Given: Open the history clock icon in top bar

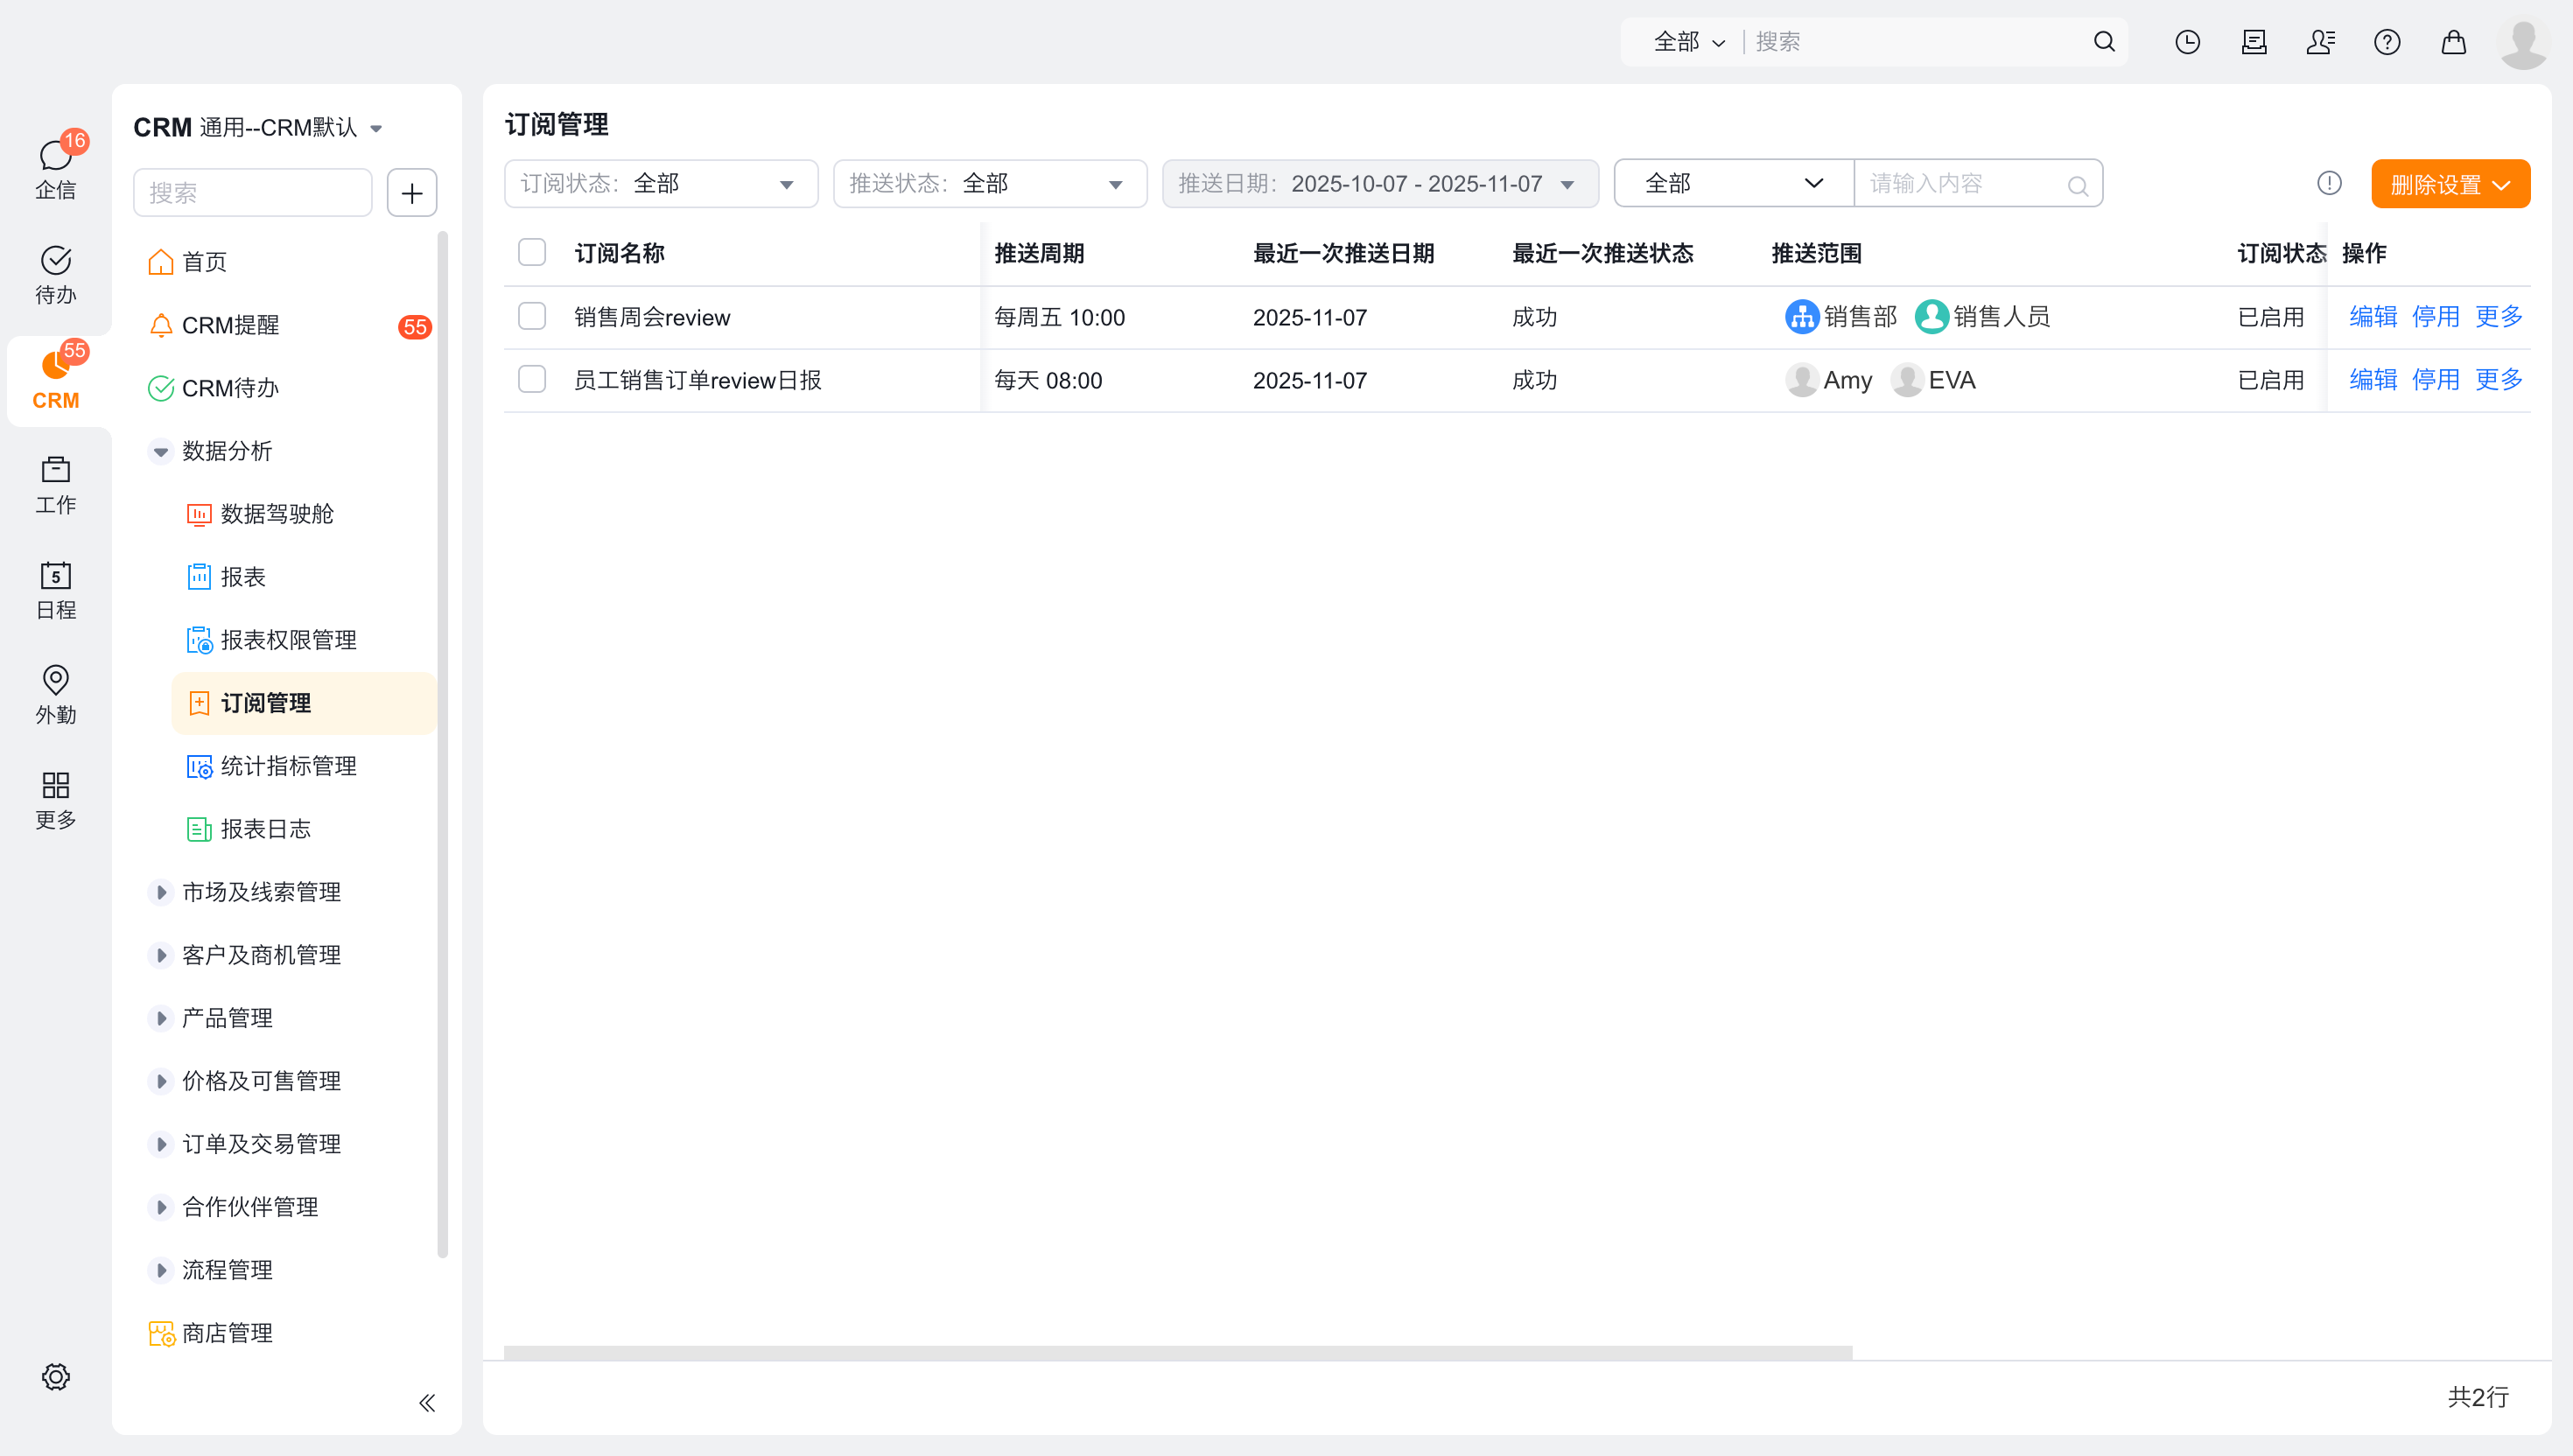Looking at the screenshot, I should point(2187,42).
